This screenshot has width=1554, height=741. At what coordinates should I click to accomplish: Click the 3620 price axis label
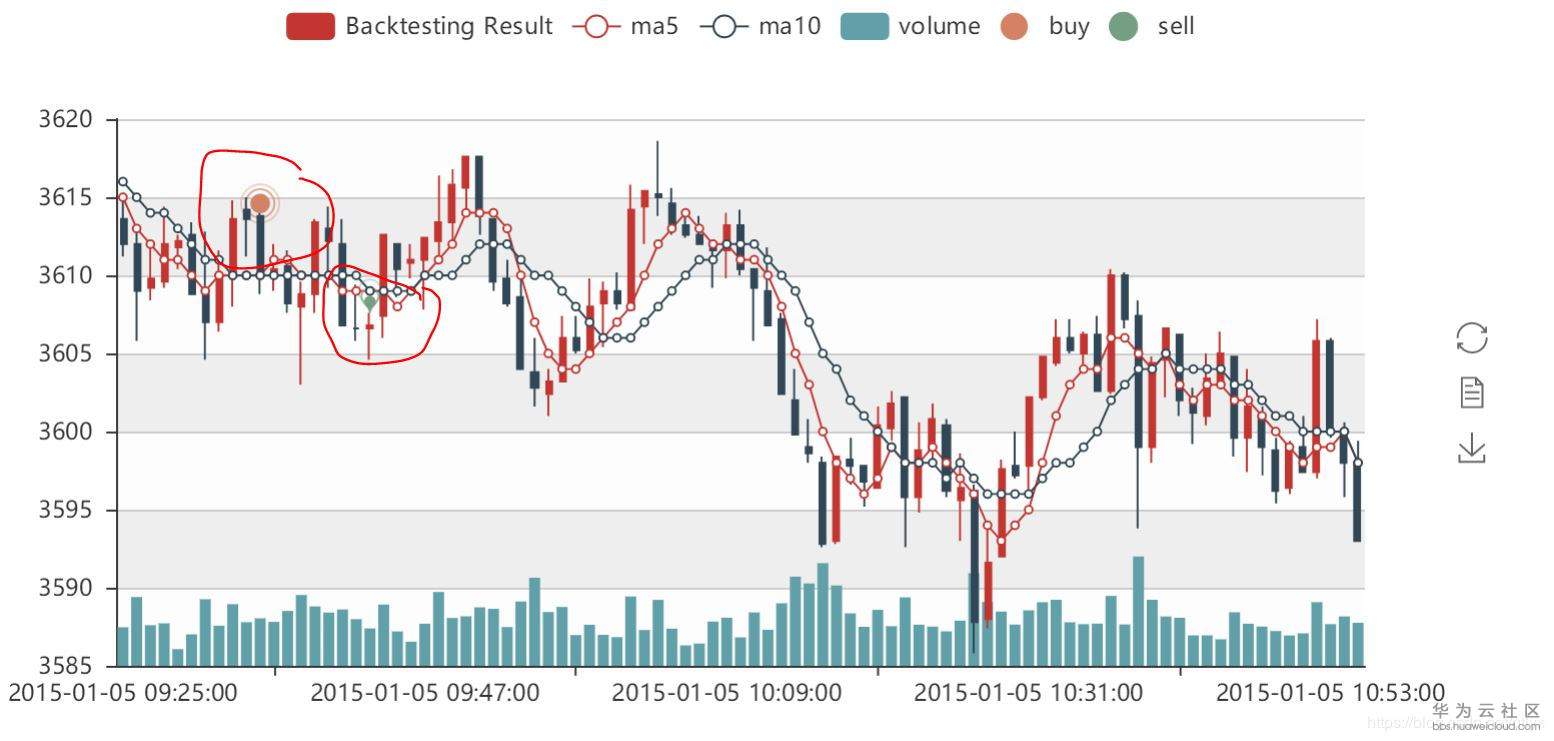[65, 120]
